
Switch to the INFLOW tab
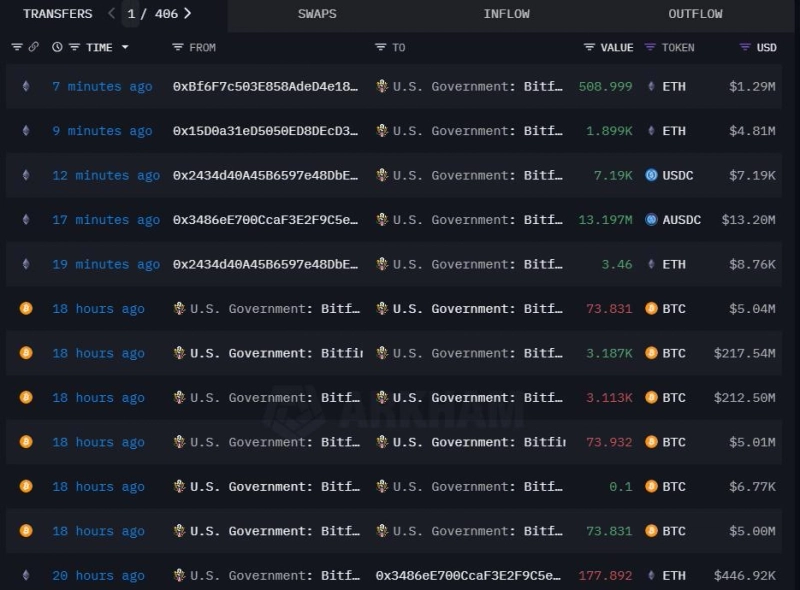pyautogui.click(x=506, y=14)
